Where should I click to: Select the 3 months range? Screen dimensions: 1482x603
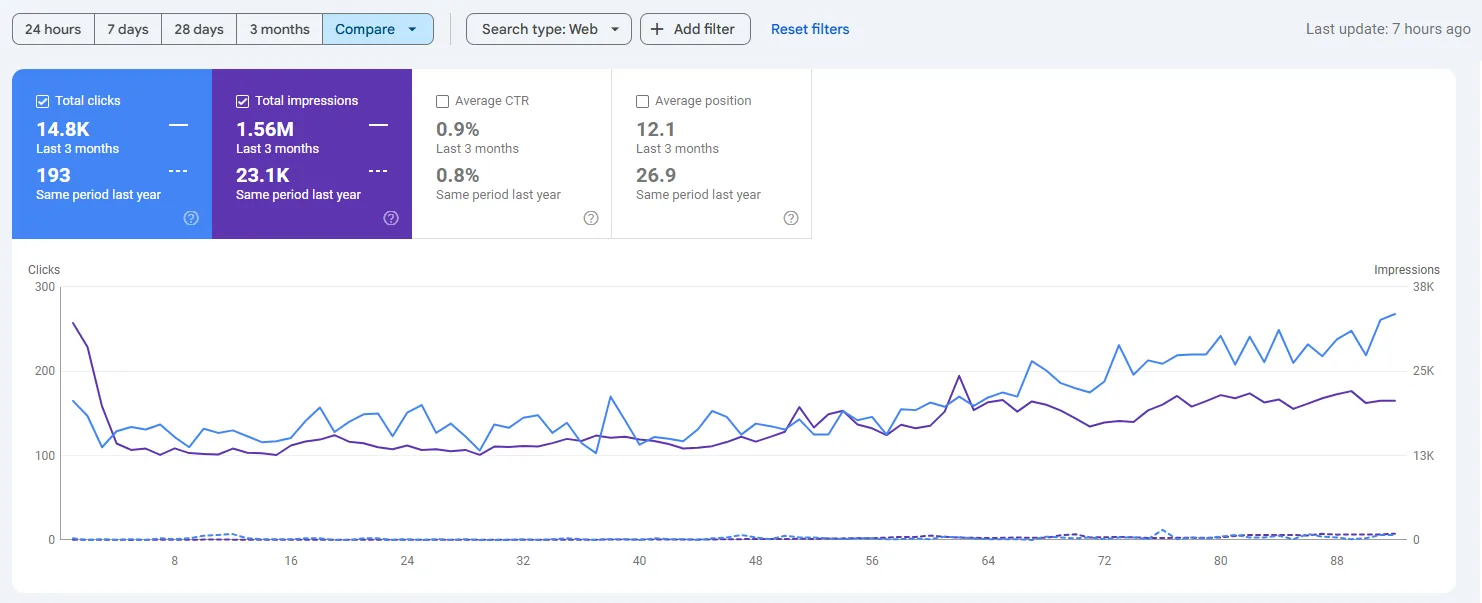click(x=279, y=29)
